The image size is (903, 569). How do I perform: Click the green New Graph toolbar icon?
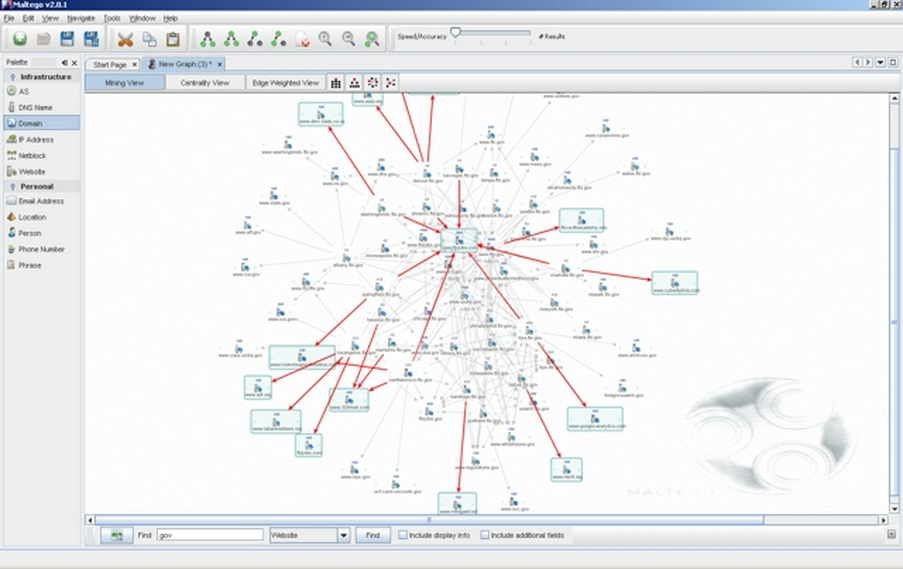pyautogui.click(x=20, y=39)
